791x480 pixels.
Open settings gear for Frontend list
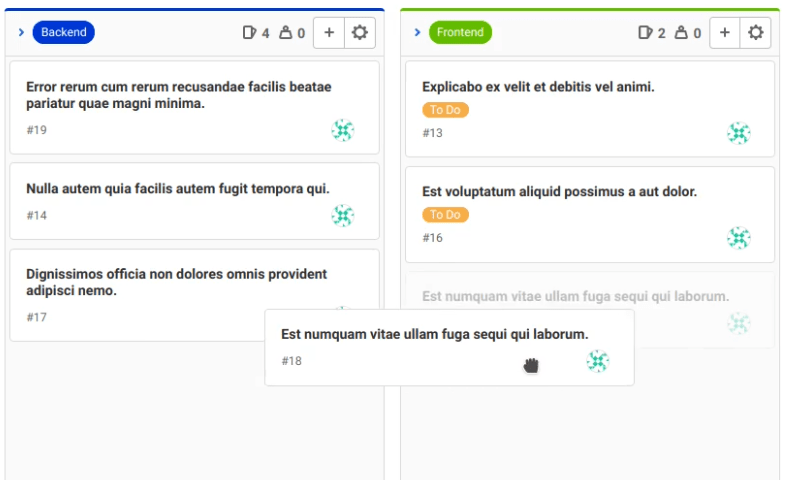(756, 33)
